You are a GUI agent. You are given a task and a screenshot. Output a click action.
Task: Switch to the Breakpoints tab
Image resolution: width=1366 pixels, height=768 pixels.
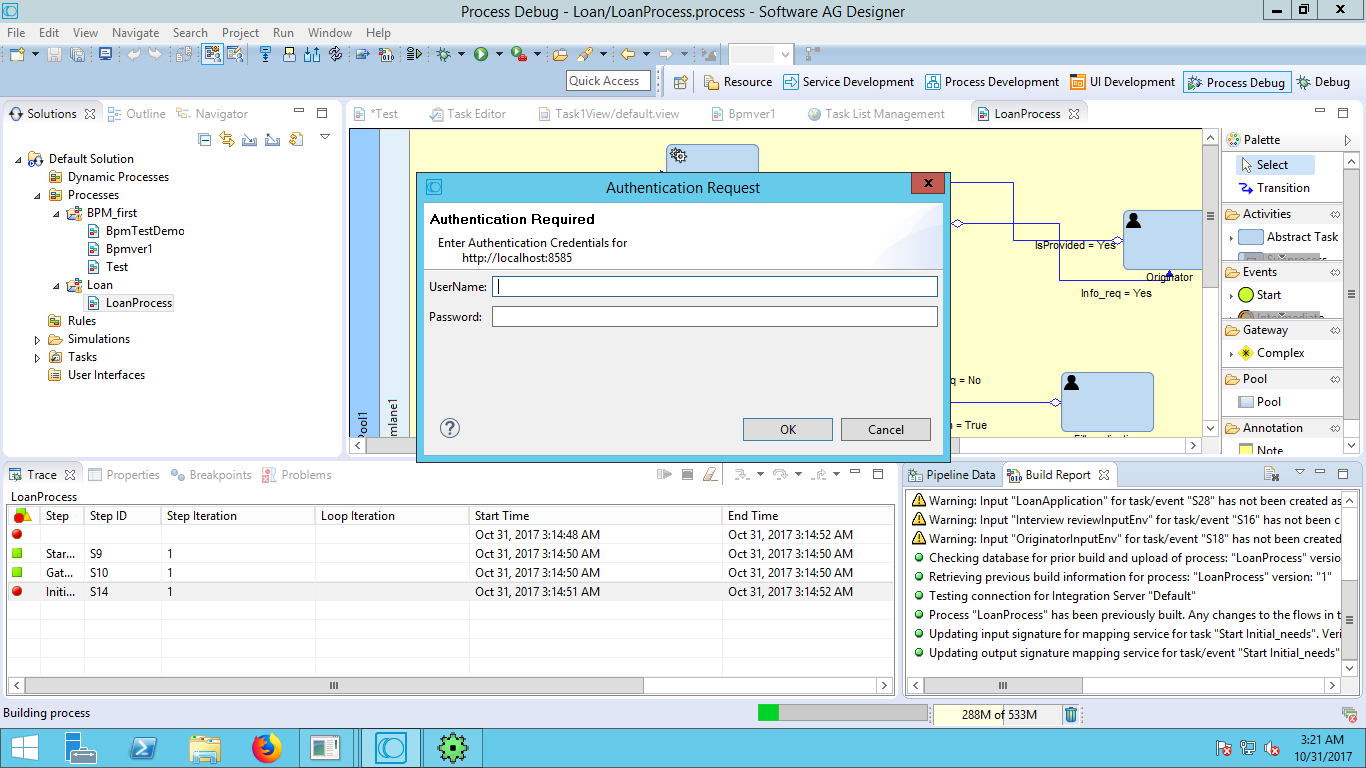tap(211, 475)
